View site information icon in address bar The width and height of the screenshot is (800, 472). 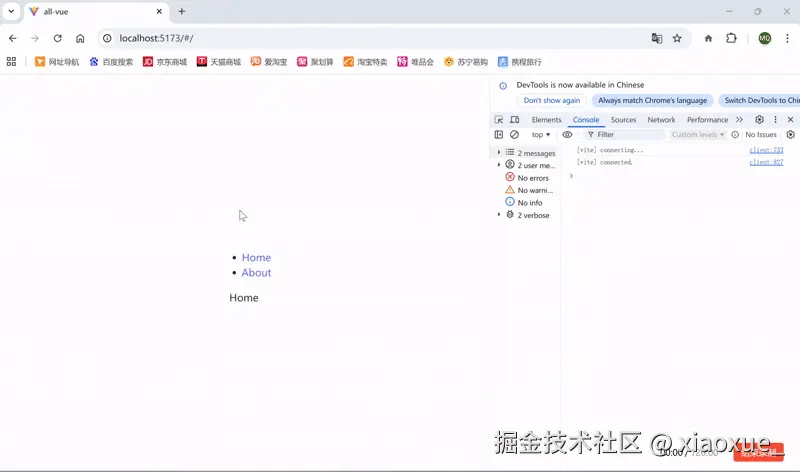point(107,38)
